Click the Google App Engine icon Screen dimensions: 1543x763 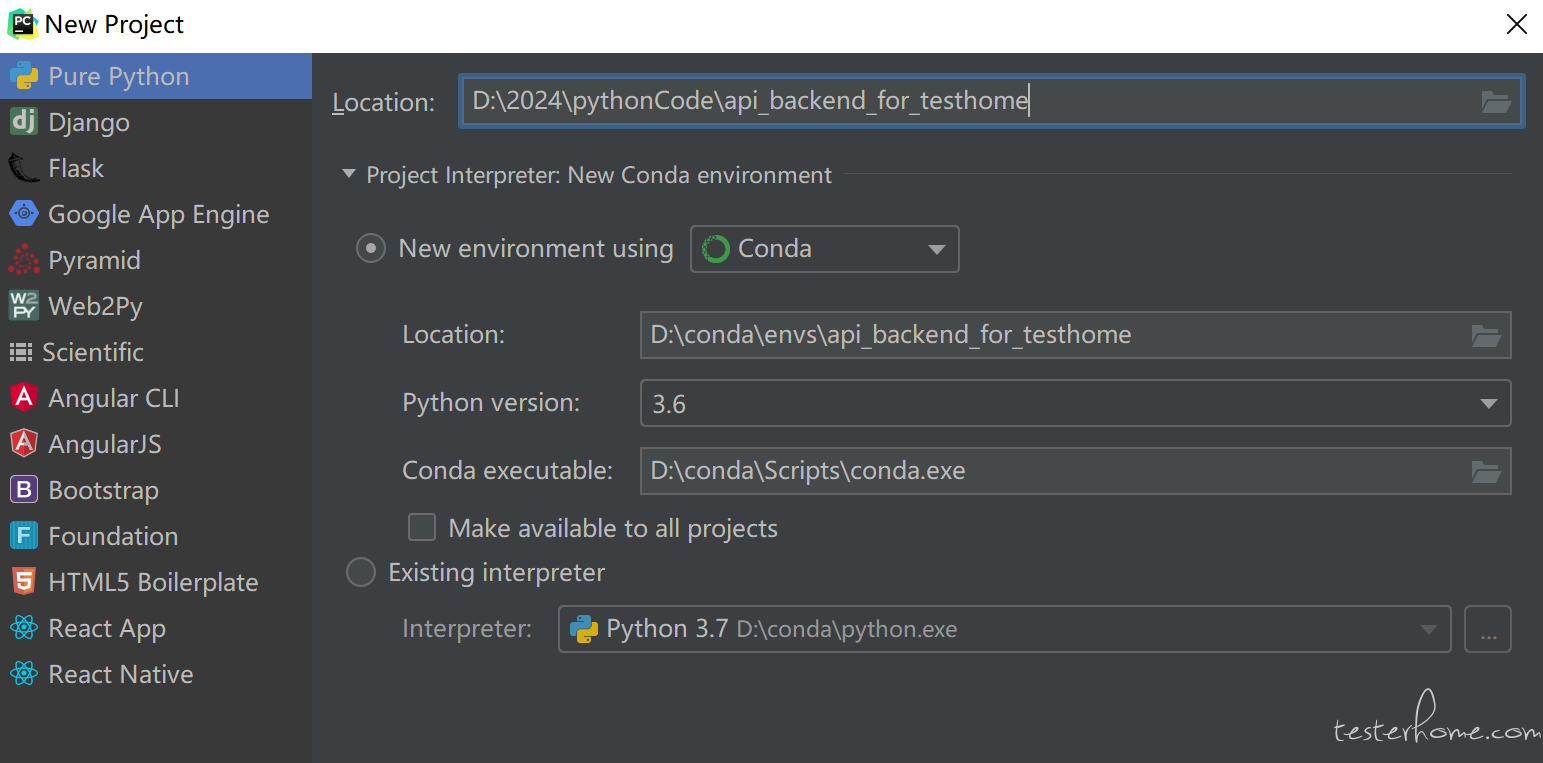point(24,214)
